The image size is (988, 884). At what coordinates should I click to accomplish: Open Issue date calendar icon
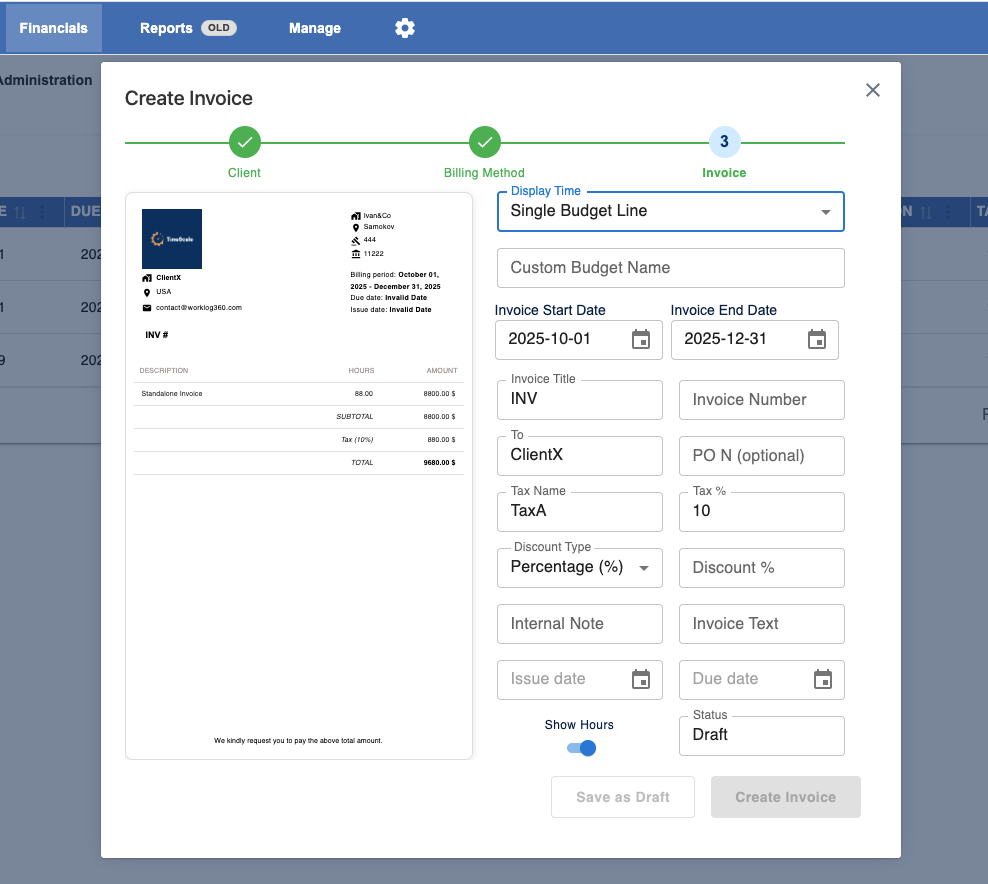click(641, 679)
